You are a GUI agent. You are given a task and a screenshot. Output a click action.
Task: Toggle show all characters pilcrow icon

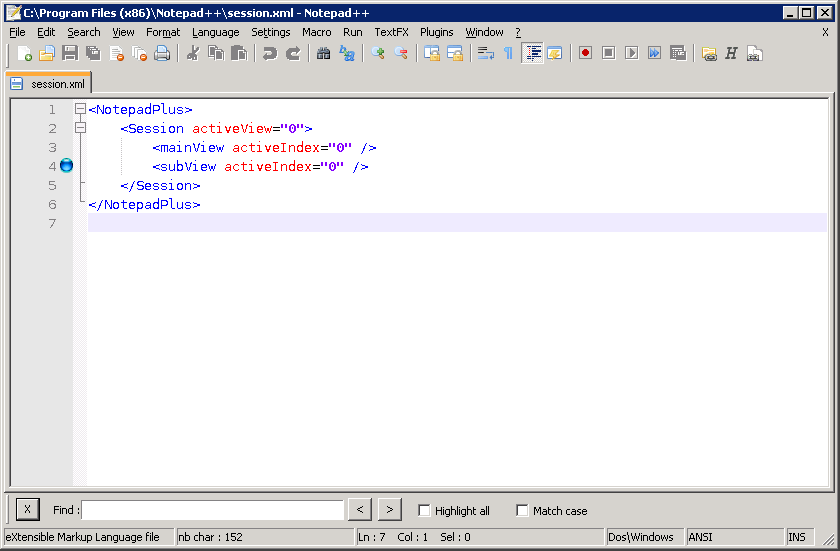point(508,54)
